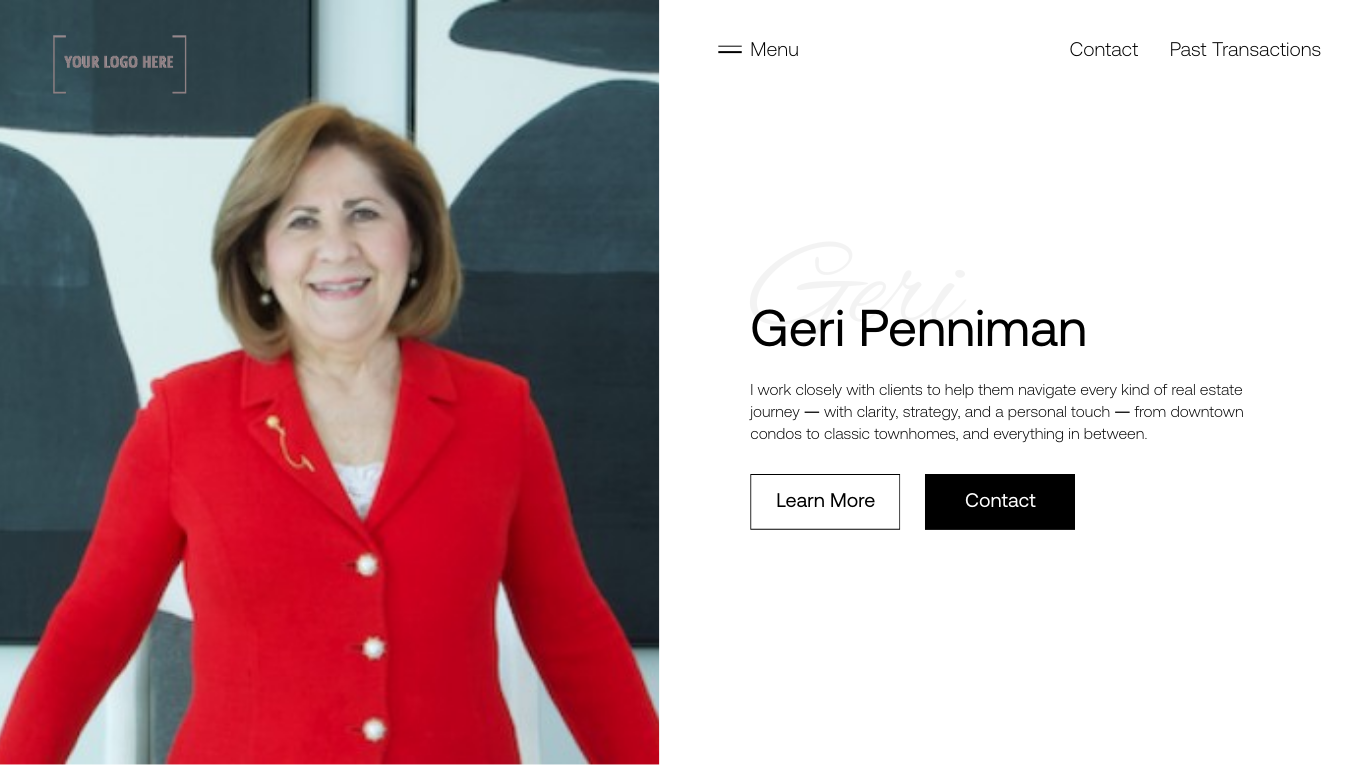1366x768 pixels.
Task: Go to Past Transactions page
Action: click(x=1245, y=49)
